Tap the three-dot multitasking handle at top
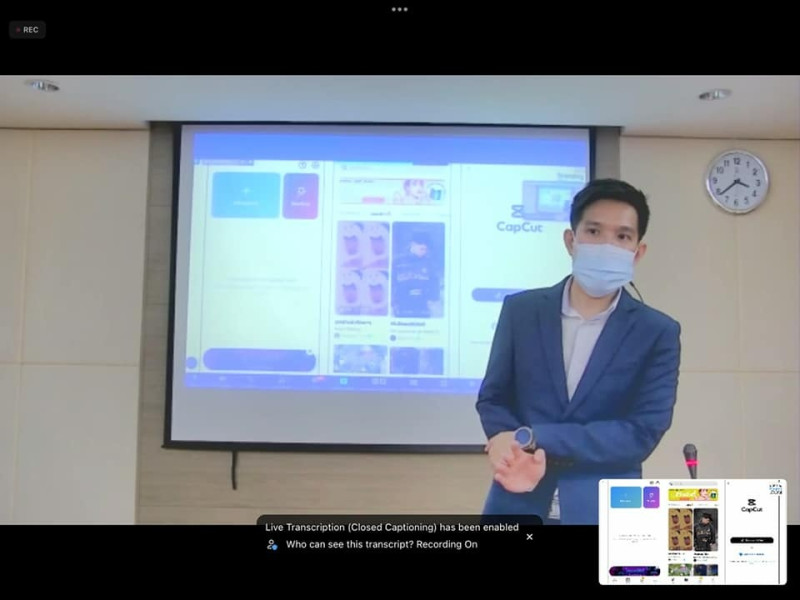The image size is (800, 600). [x=400, y=9]
